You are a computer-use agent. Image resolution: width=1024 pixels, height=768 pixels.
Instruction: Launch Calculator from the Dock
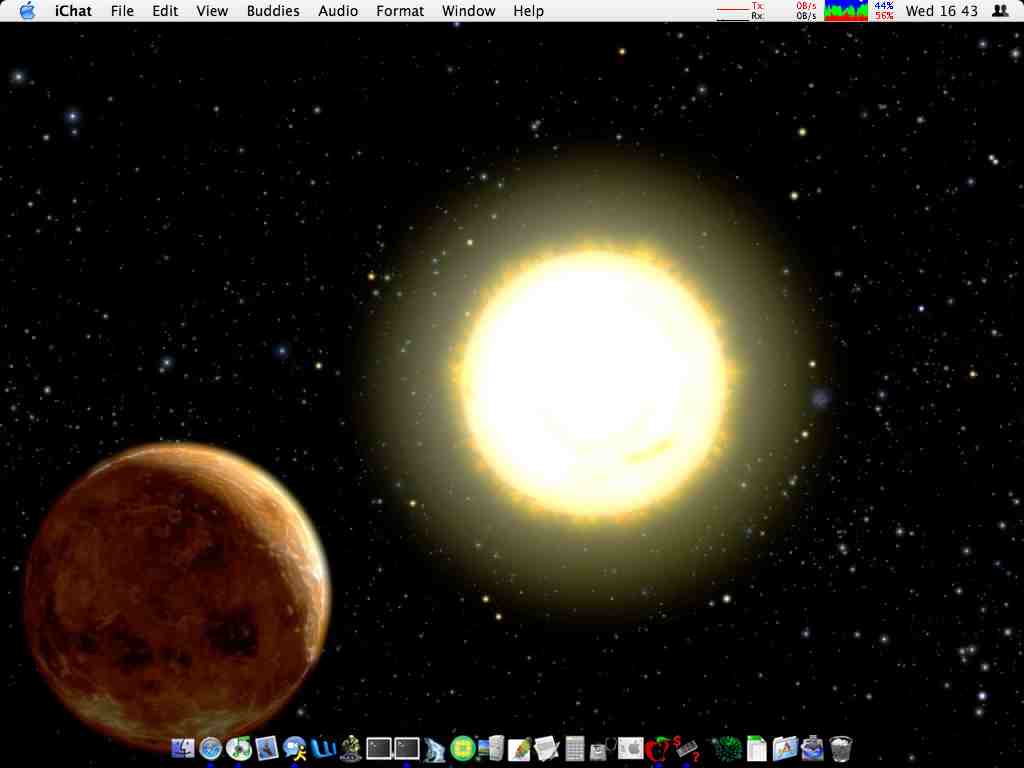[x=575, y=748]
